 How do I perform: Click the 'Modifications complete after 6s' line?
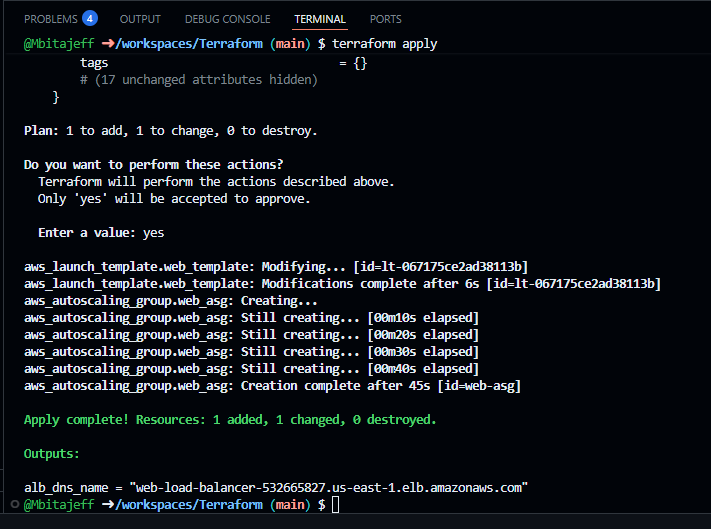[342, 284]
